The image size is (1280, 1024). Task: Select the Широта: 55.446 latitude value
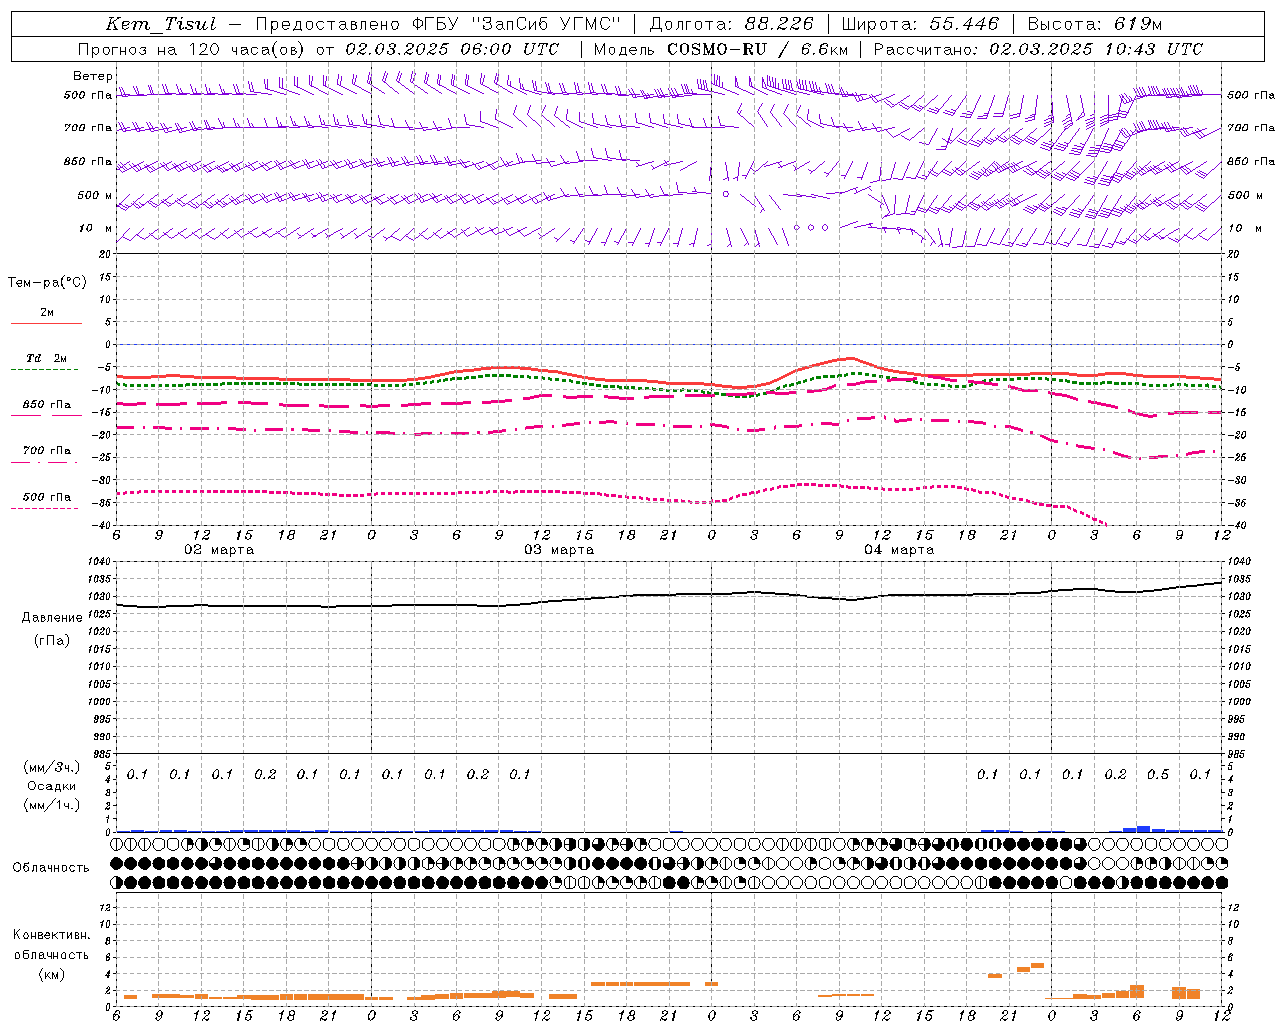pyautogui.click(x=920, y=24)
